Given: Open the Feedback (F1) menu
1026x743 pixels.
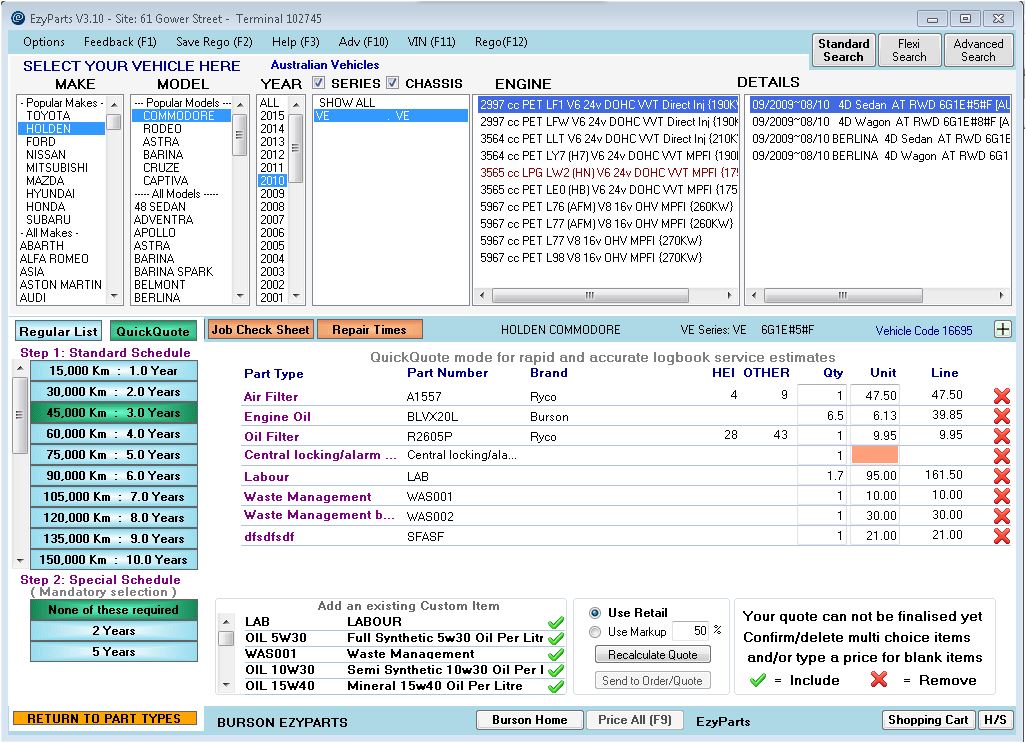Looking at the screenshot, I should coord(120,42).
